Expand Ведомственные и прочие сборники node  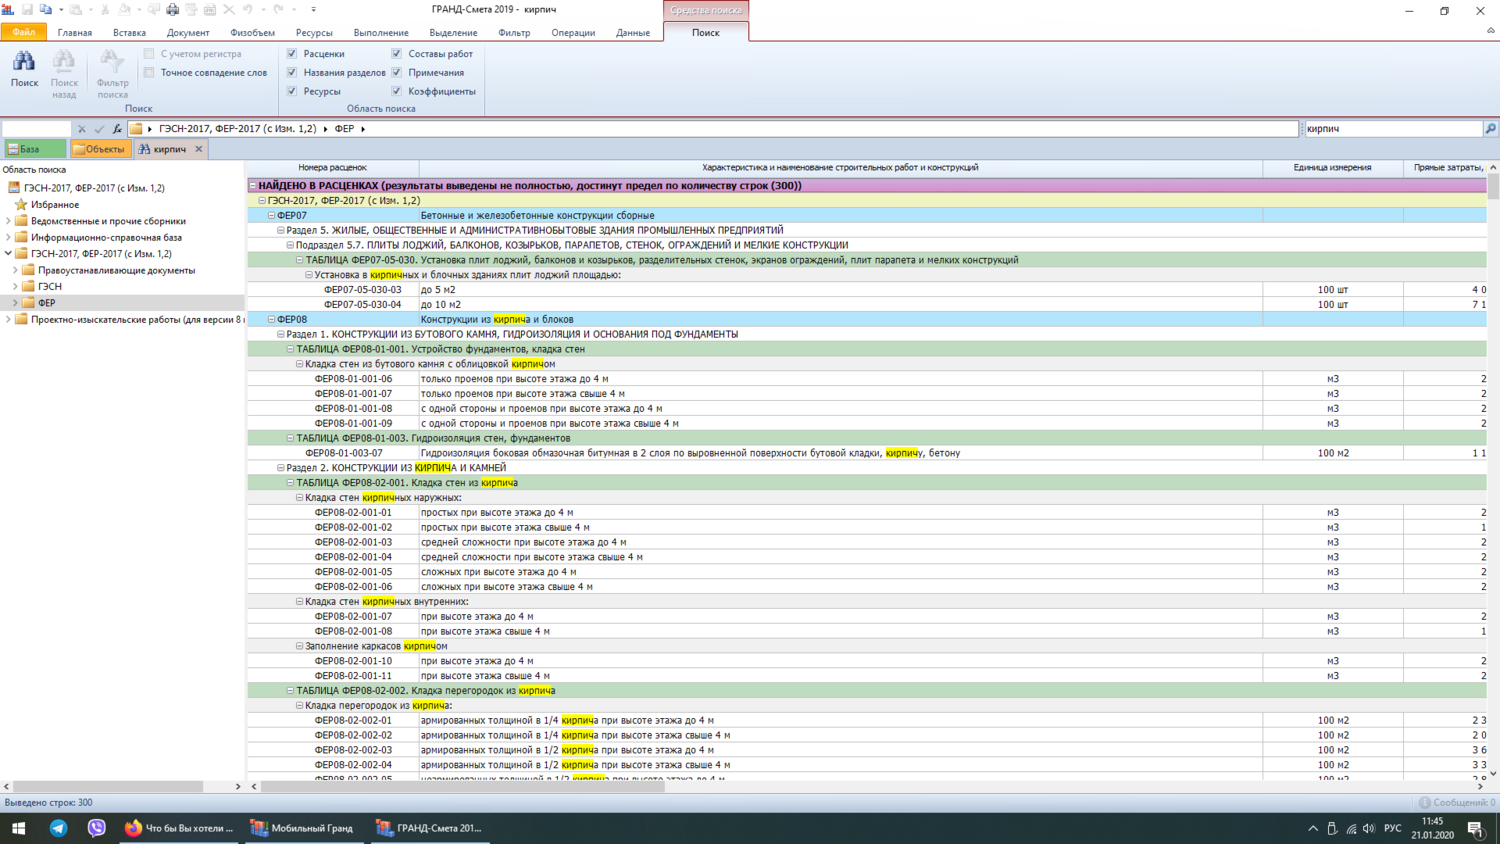8,221
